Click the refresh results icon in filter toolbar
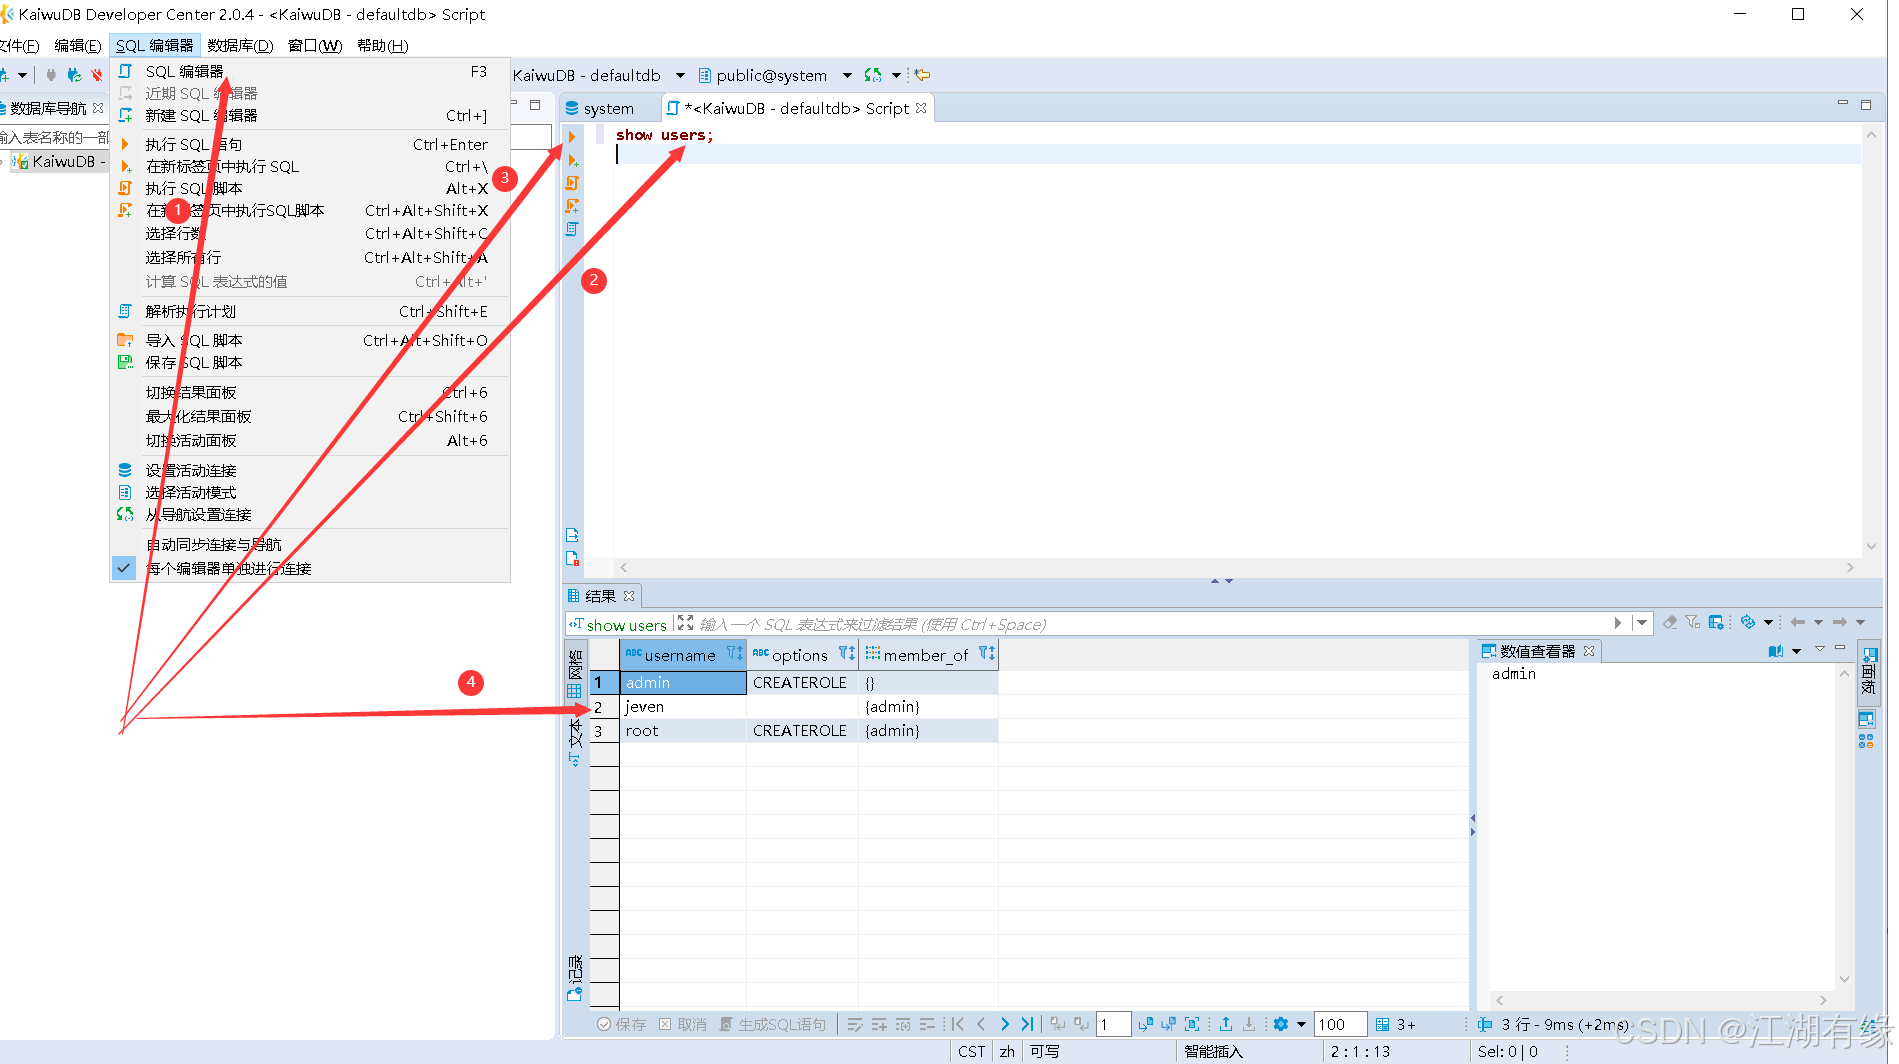This screenshot has height=1064, width=1899. point(1748,622)
